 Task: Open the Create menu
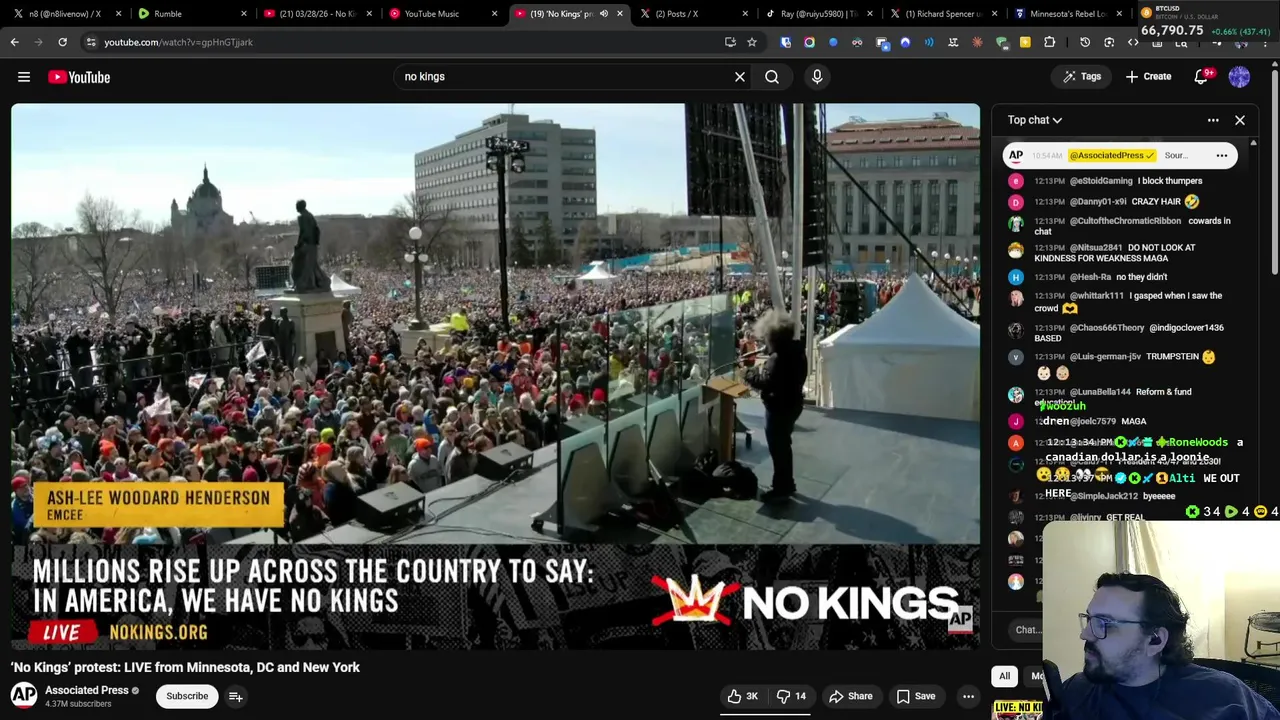pyautogui.click(x=1148, y=77)
